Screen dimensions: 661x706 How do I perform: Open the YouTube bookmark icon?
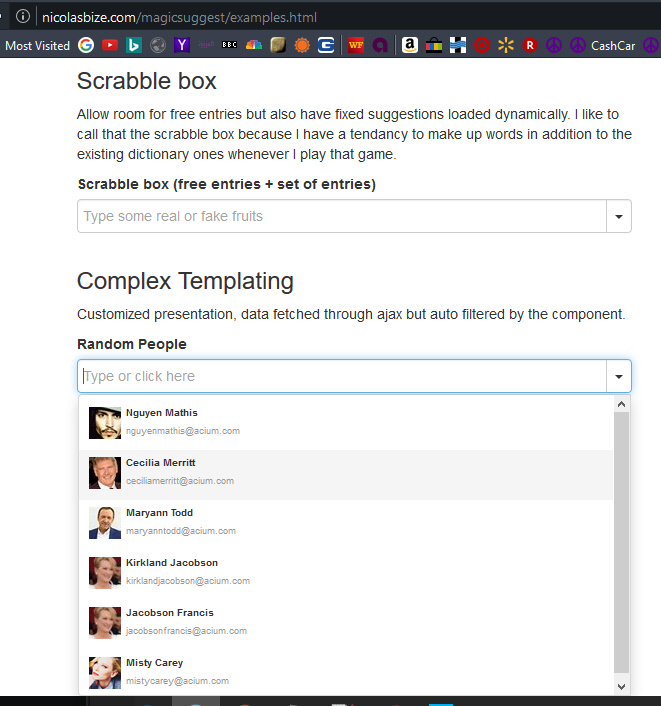coord(110,45)
